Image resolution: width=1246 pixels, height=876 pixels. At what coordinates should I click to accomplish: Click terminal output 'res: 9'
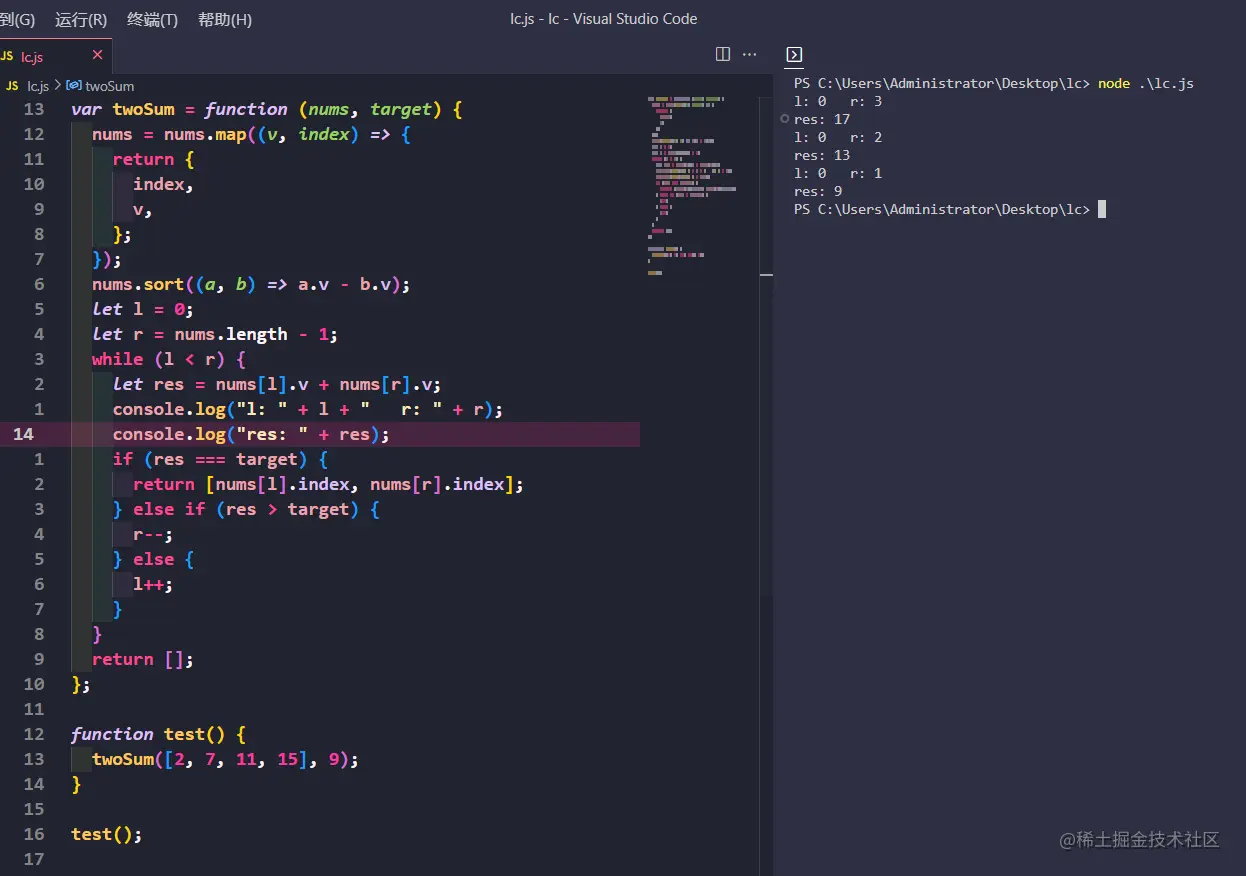(818, 191)
